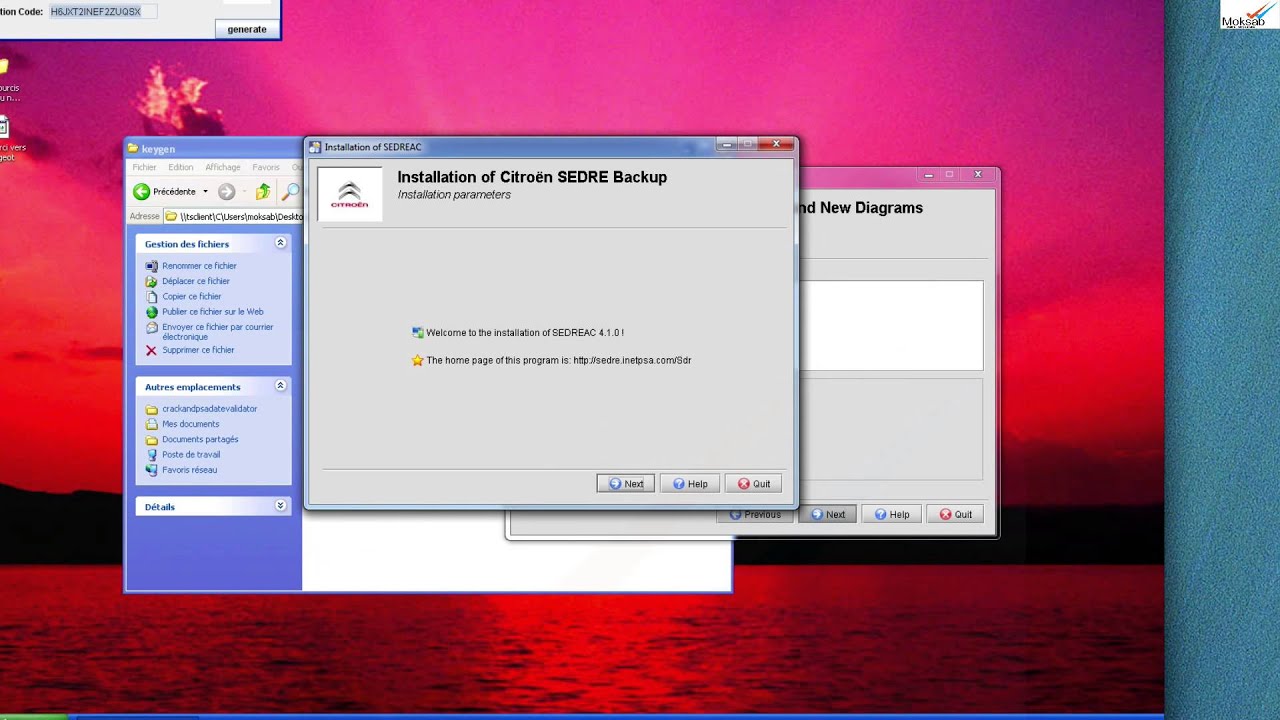
Task: Click Publier ce fichier sur le Web
Action: click(213, 312)
